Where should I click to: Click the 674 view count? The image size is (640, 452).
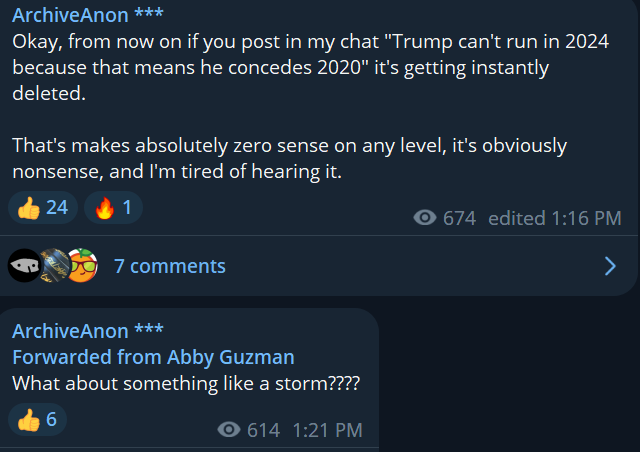[x=460, y=218]
